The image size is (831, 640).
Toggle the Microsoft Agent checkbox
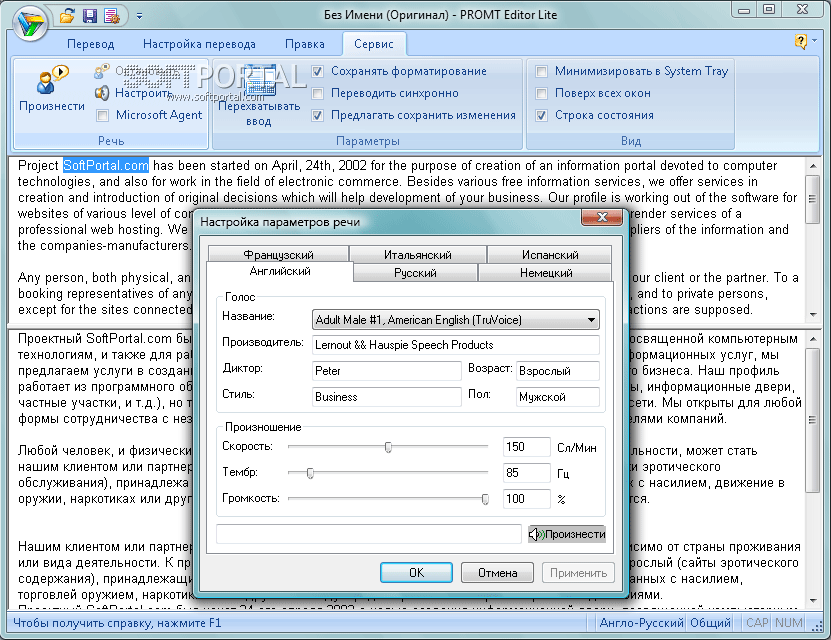[x=103, y=115]
